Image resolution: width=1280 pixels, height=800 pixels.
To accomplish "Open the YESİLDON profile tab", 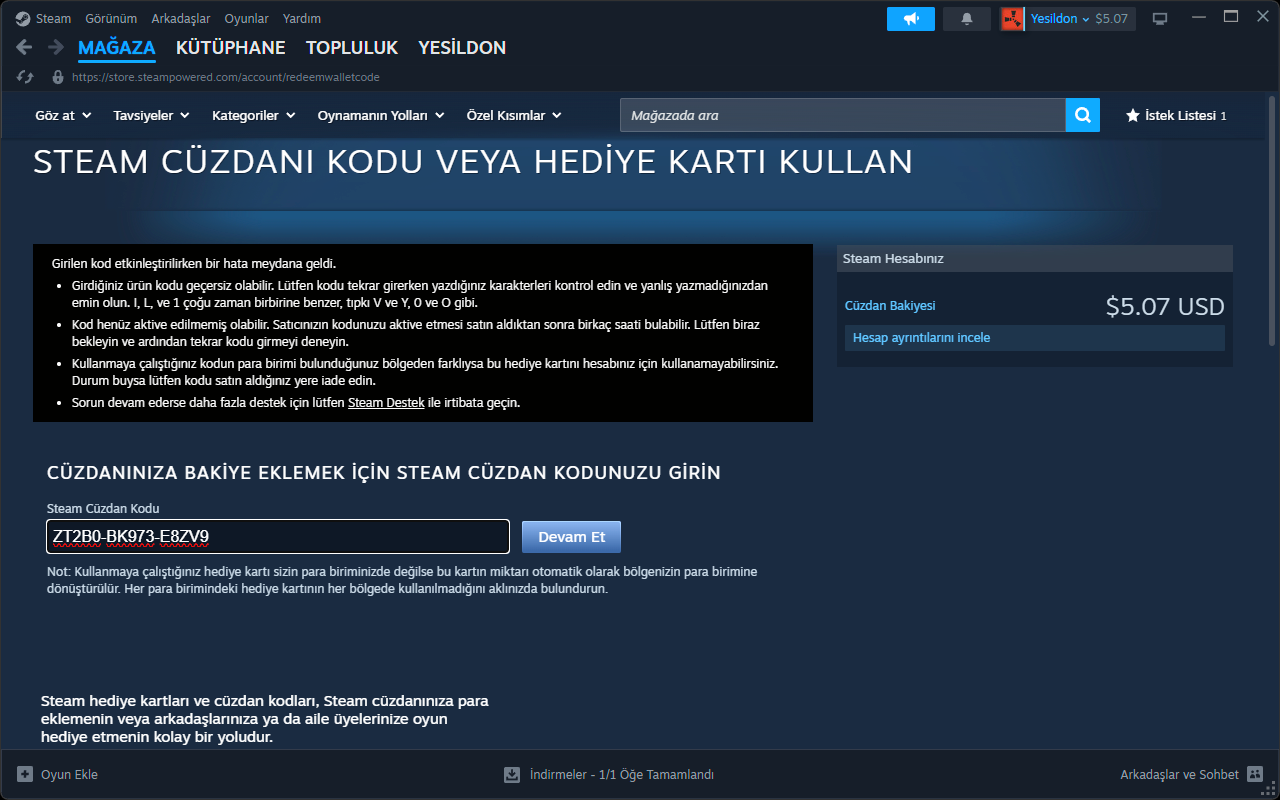I will pos(462,48).
